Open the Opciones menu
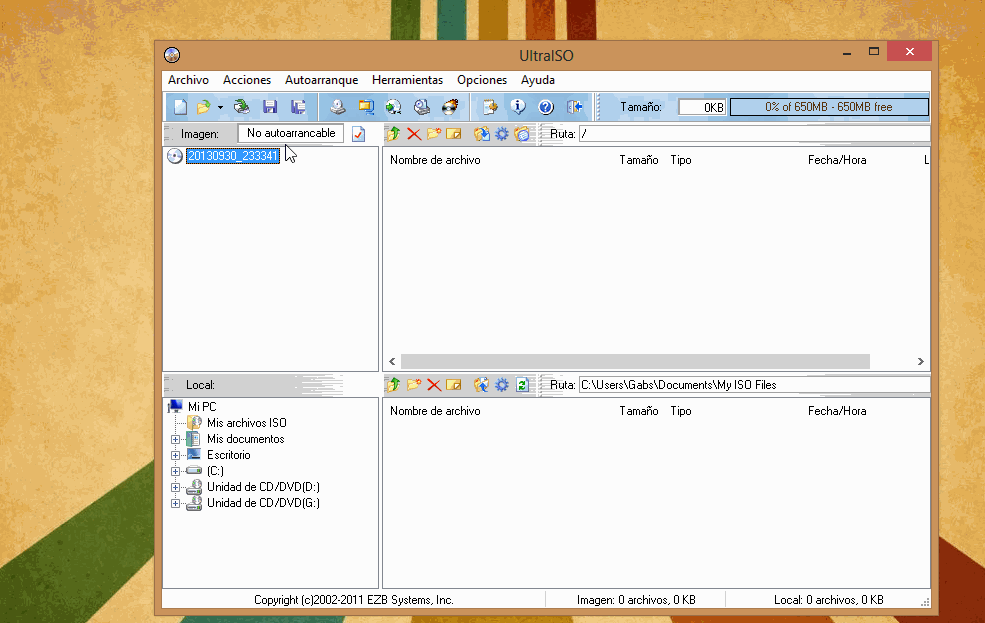This screenshot has height=623, width=985. tap(482, 80)
